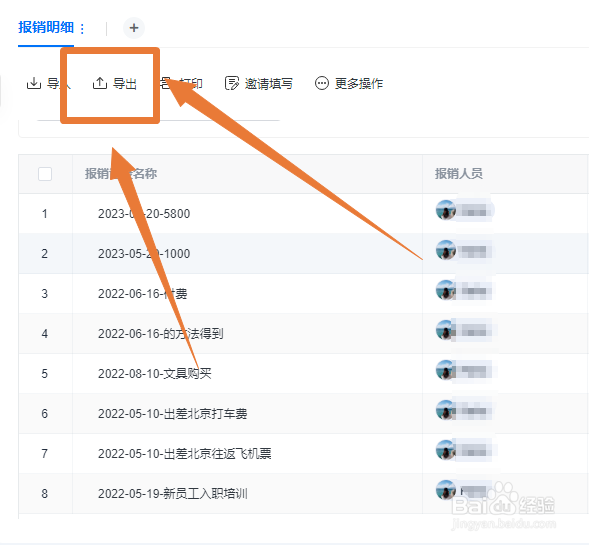Screen dimensions: 589x545
Task: Open the 报销明细 tab options menu
Action: [82, 29]
